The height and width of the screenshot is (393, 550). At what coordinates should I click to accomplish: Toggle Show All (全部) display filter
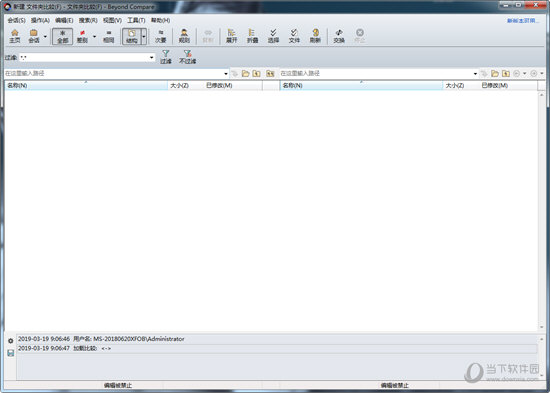coord(62,36)
